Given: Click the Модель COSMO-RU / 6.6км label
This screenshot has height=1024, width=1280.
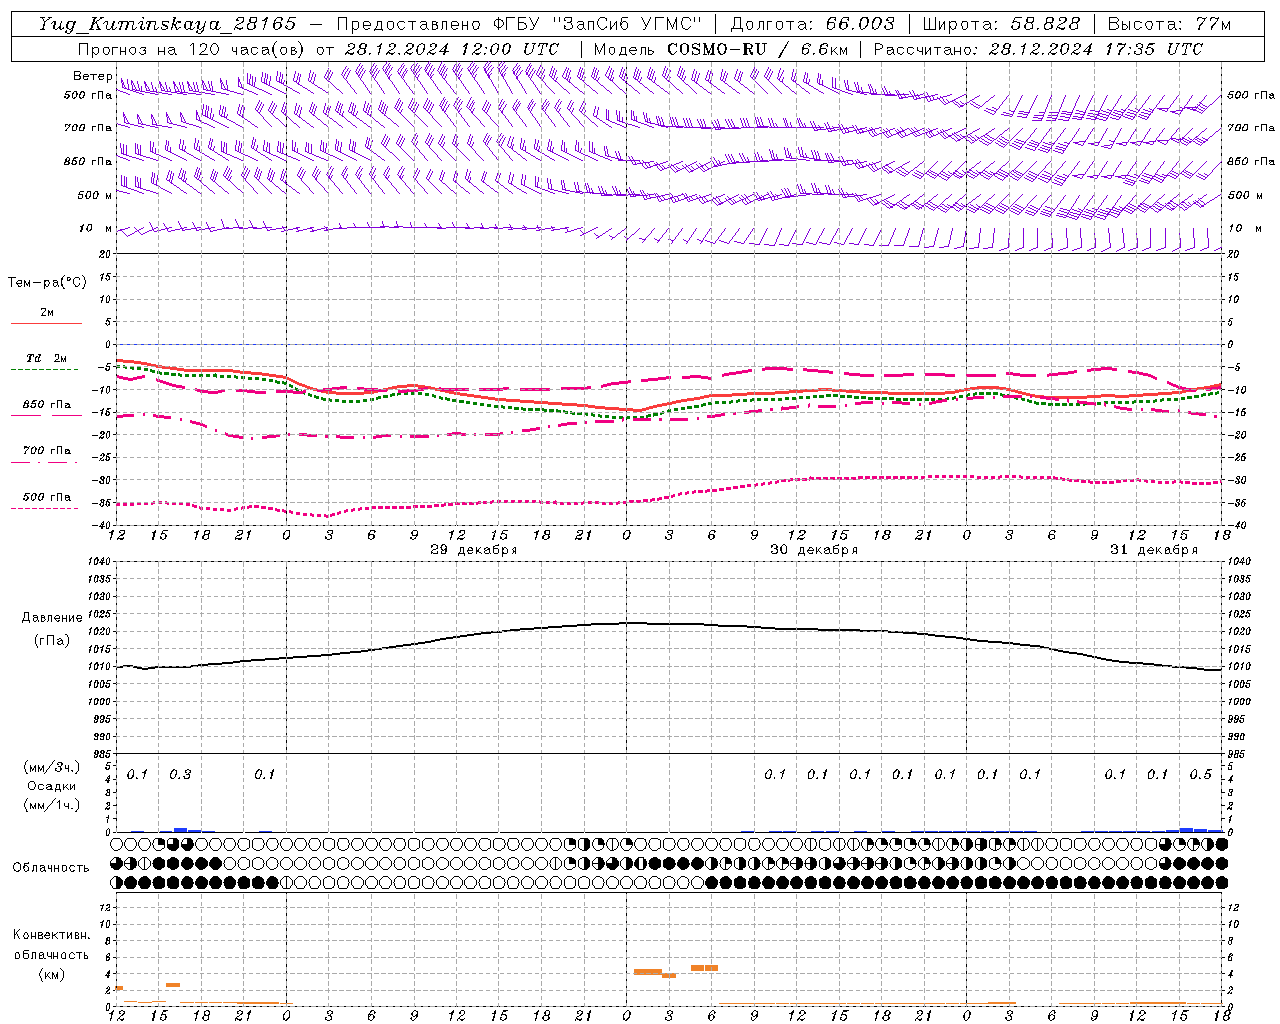Looking at the screenshot, I should 721,49.
